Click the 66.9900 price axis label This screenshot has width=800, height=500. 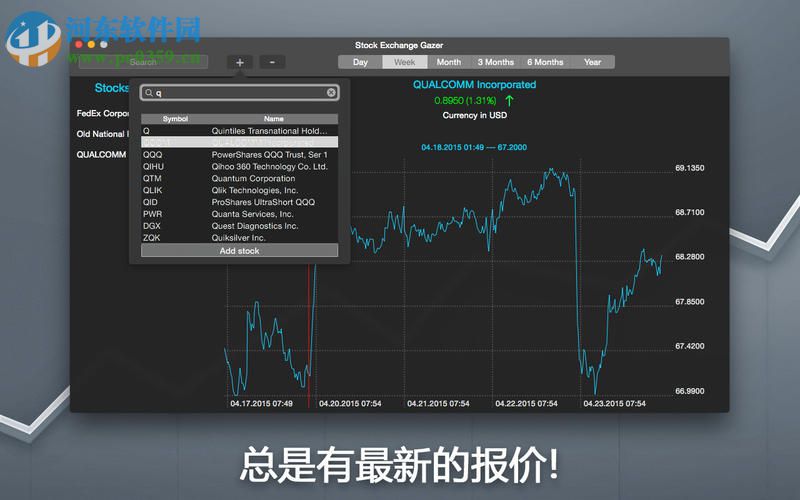[x=690, y=391]
